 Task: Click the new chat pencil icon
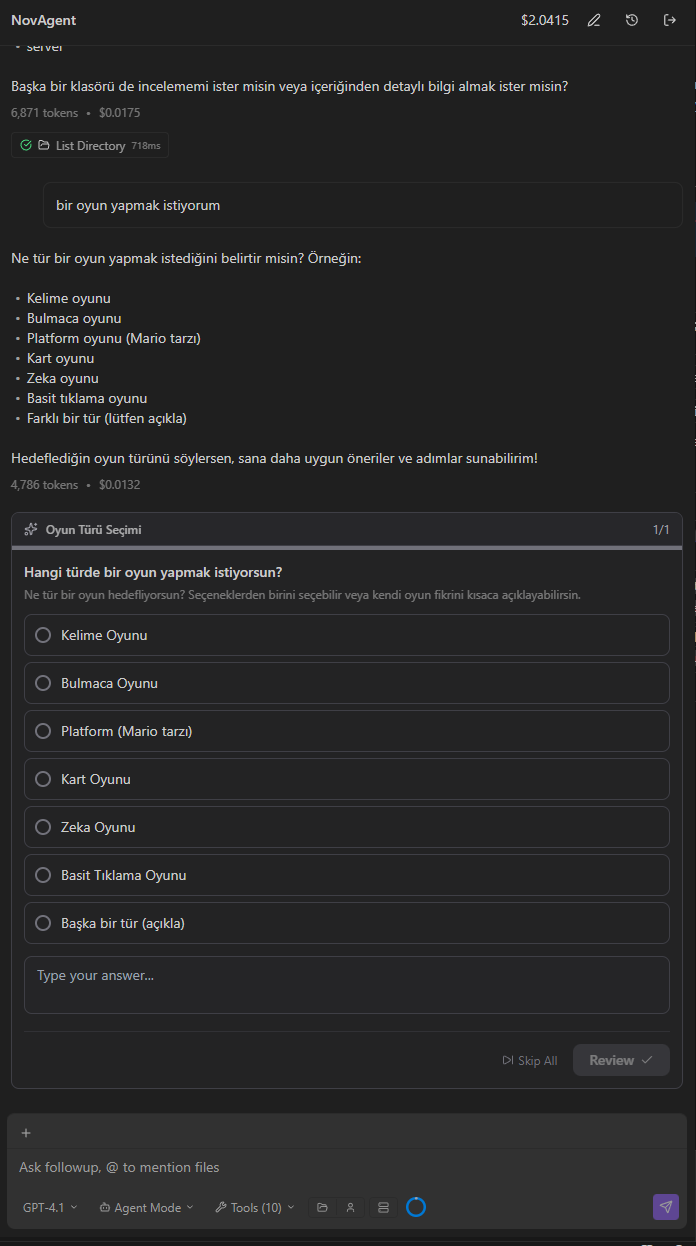point(594,20)
